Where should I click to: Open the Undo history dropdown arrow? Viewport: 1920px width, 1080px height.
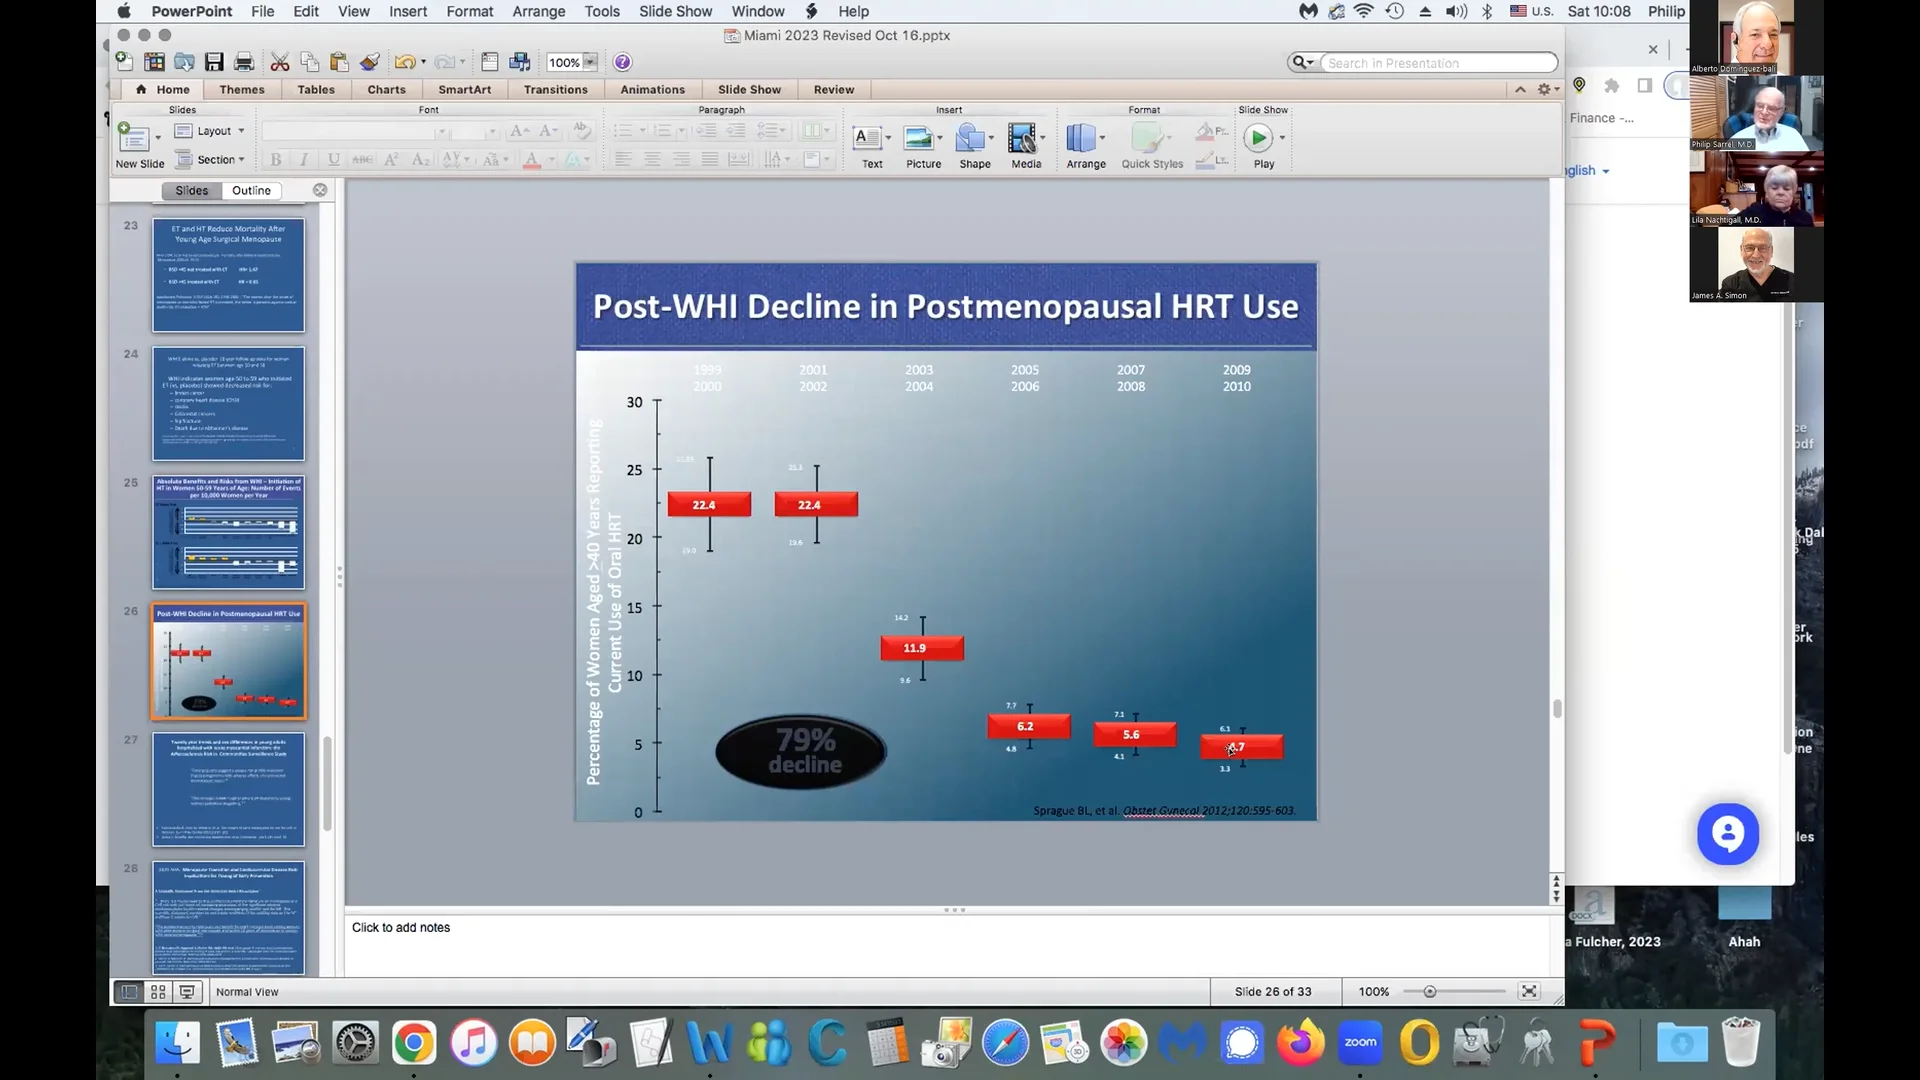(x=424, y=62)
